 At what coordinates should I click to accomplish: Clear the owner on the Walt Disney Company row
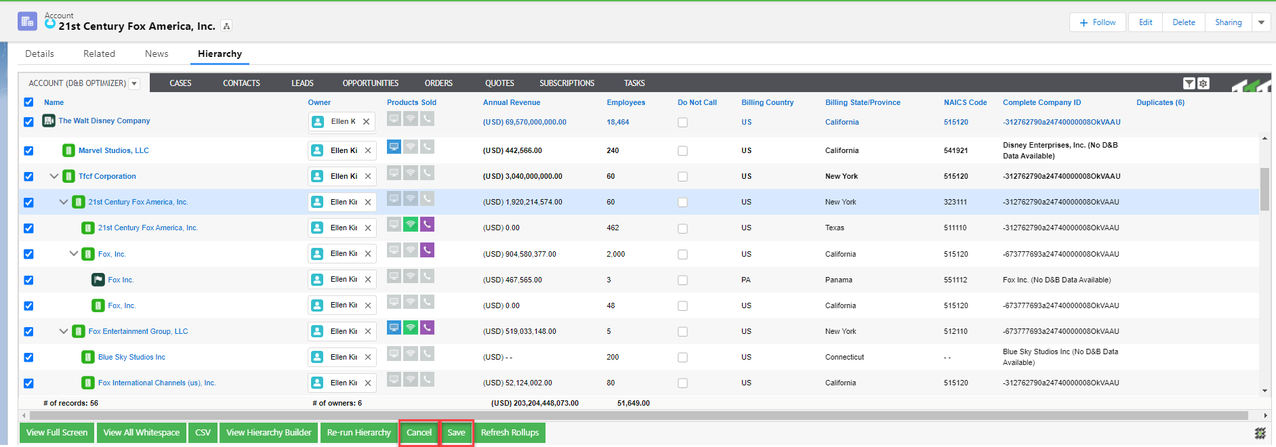tap(366, 121)
